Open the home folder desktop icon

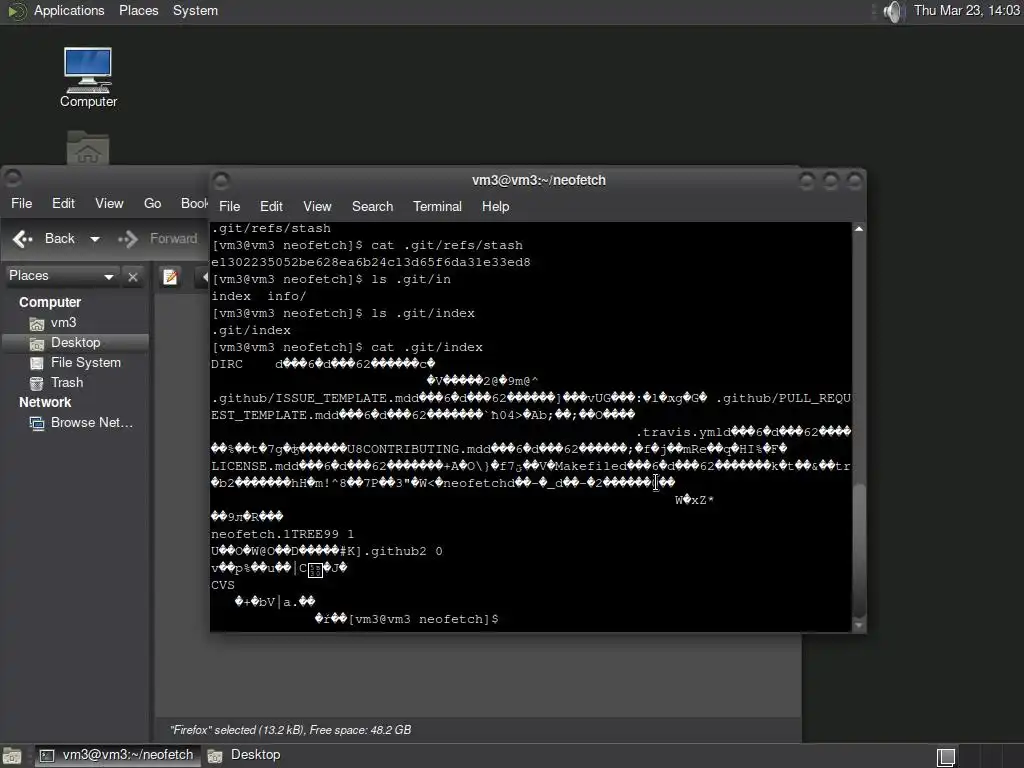(x=88, y=147)
